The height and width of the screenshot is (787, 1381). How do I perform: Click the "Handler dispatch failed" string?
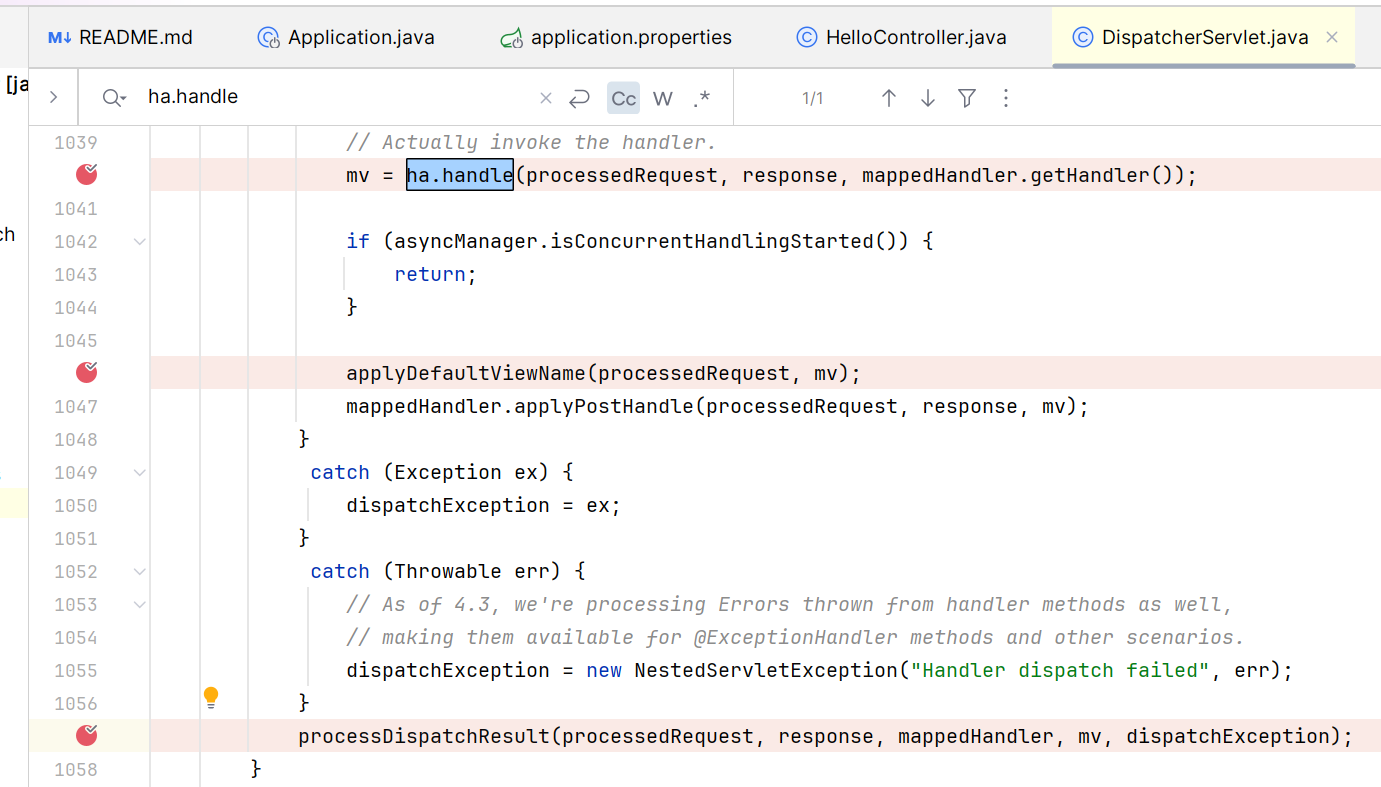pyautogui.click(x=1060, y=670)
